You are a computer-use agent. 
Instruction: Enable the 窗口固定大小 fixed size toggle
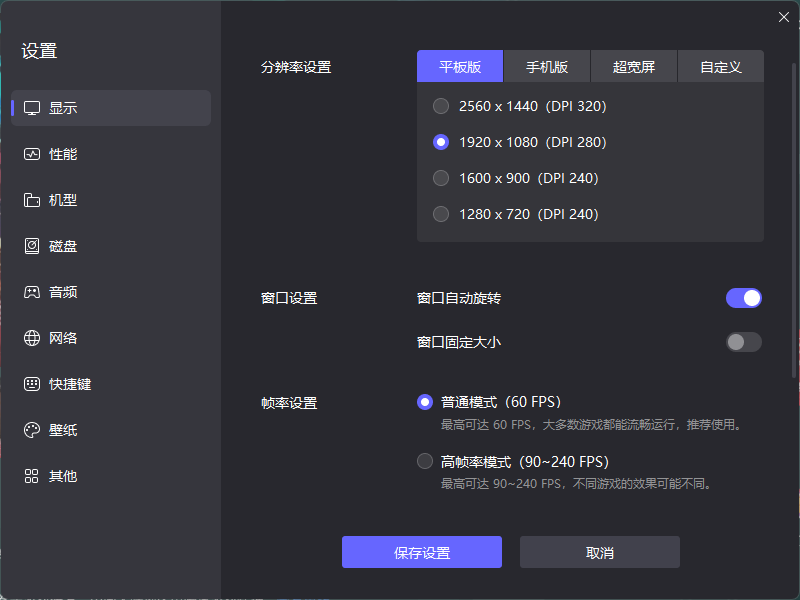[743, 342]
